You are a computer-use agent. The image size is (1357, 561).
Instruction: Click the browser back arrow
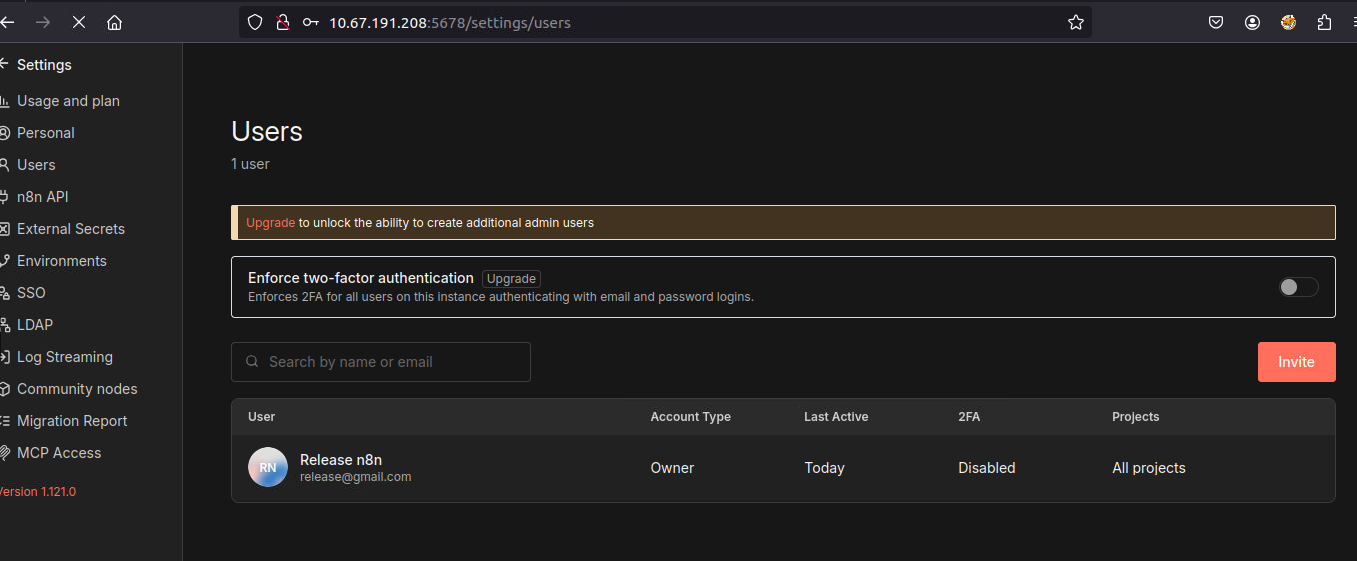(7, 22)
